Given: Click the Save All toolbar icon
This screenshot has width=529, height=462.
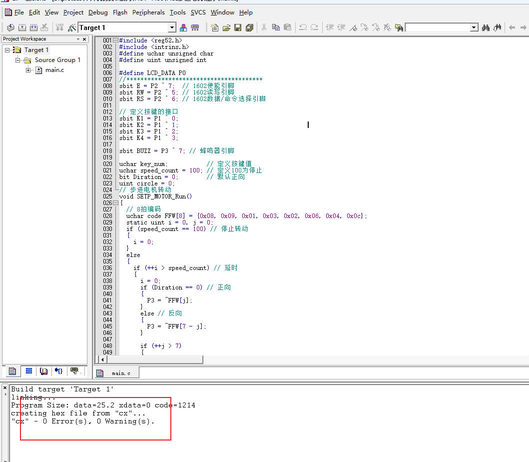Looking at the screenshot, I should pos(249,28).
